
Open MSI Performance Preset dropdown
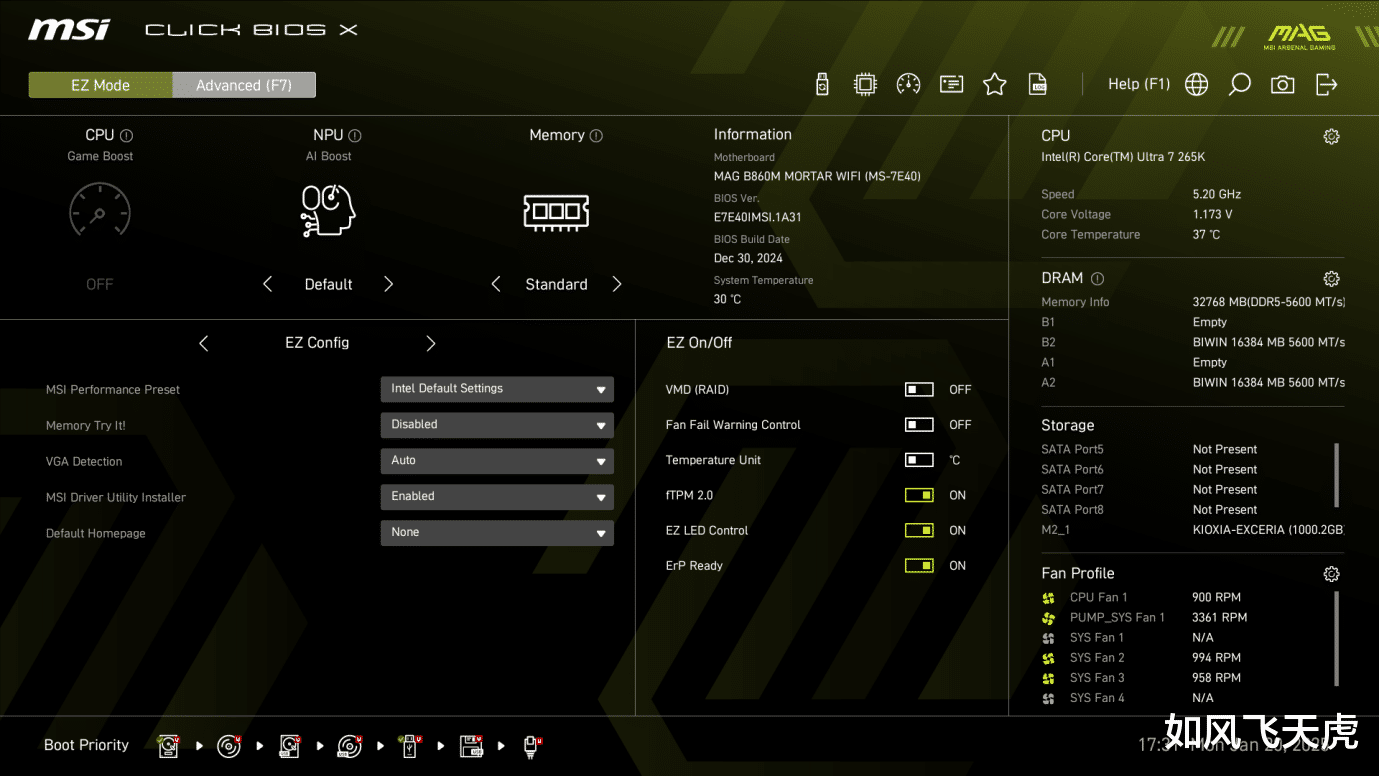(497, 389)
